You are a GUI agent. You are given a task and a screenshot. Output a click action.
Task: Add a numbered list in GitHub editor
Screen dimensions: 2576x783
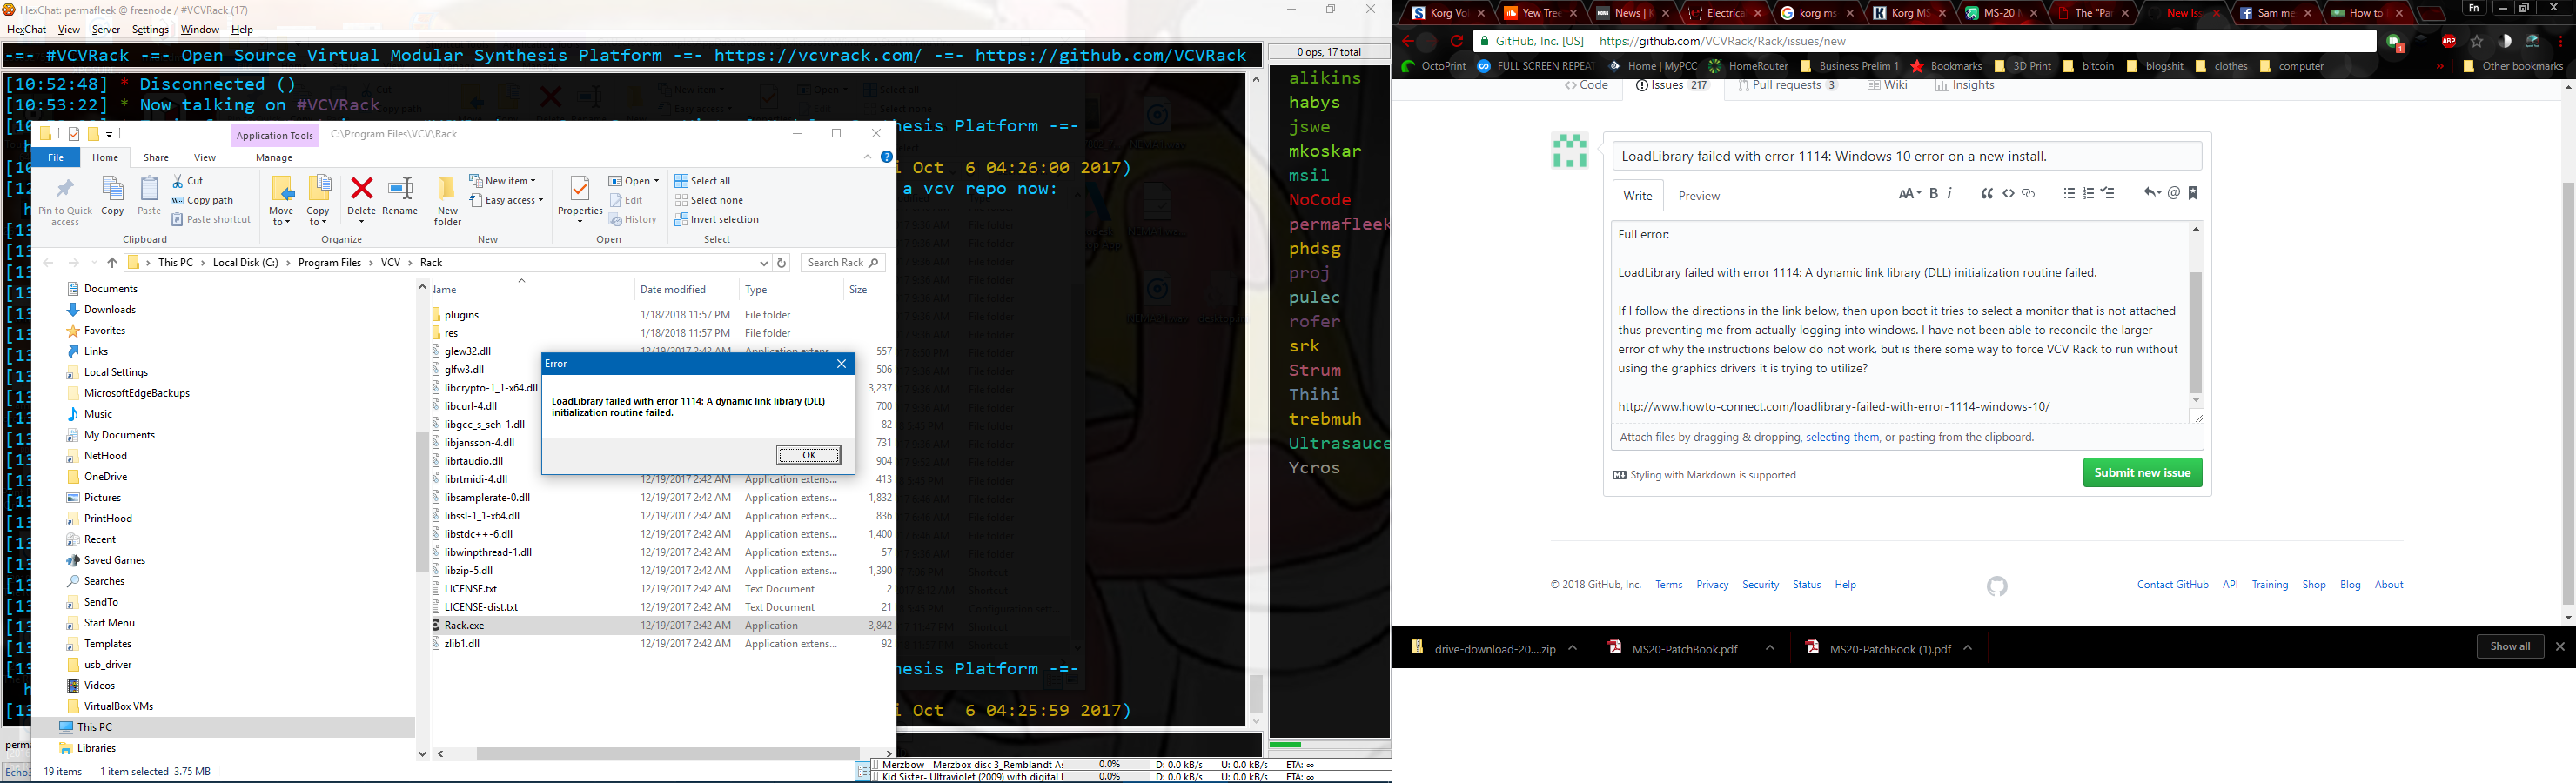point(2089,194)
